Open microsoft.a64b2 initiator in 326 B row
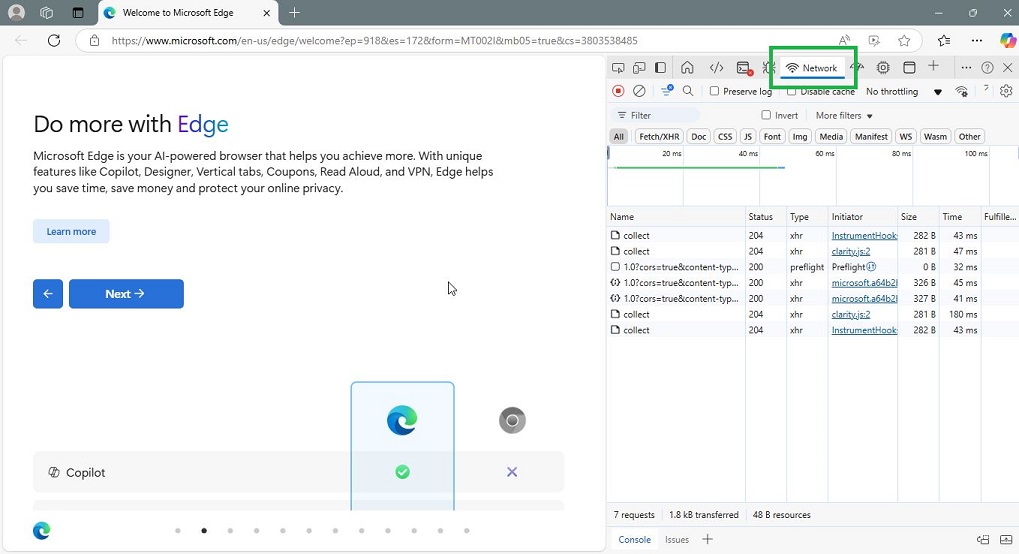This screenshot has height=554, width=1019. click(x=864, y=283)
